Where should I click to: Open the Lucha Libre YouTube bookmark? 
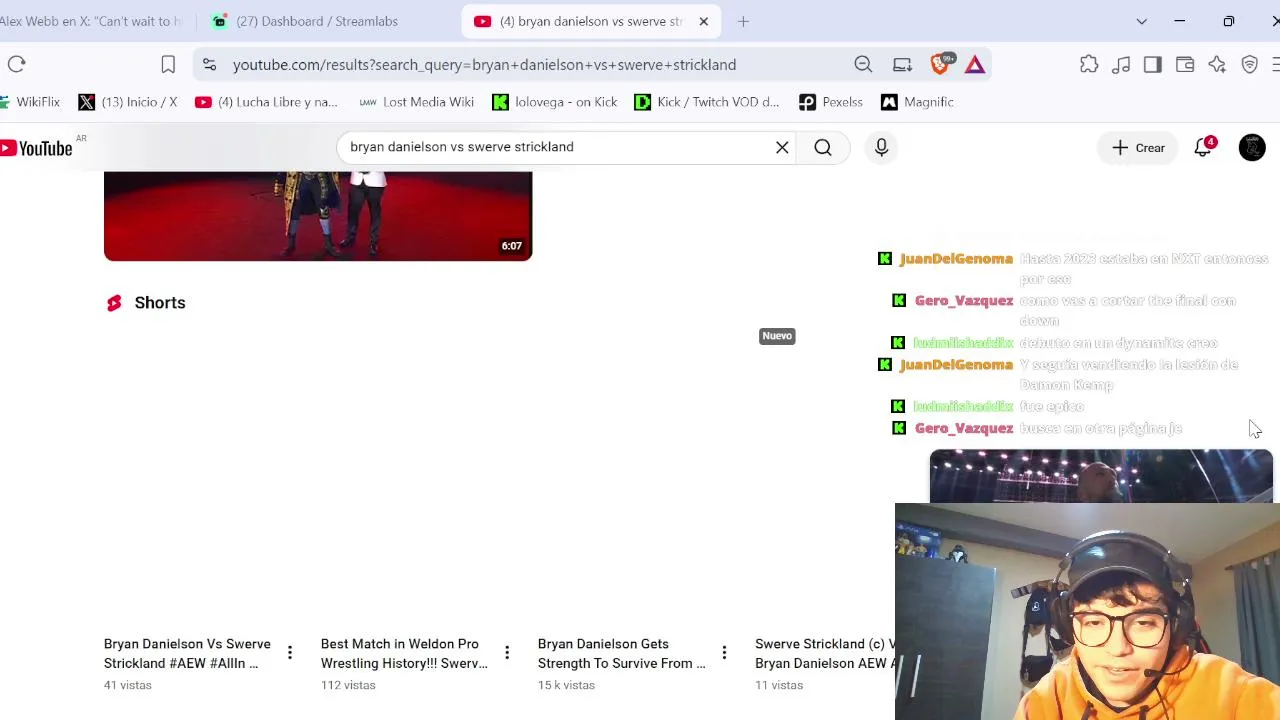click(267, 102)
